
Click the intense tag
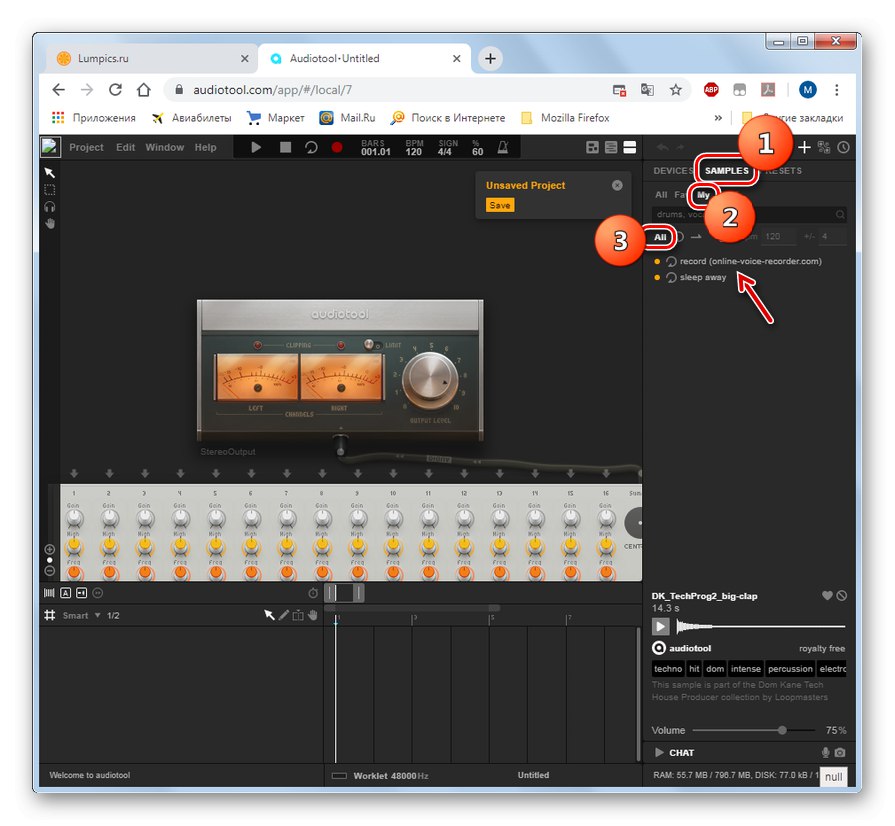coord(745,668)
